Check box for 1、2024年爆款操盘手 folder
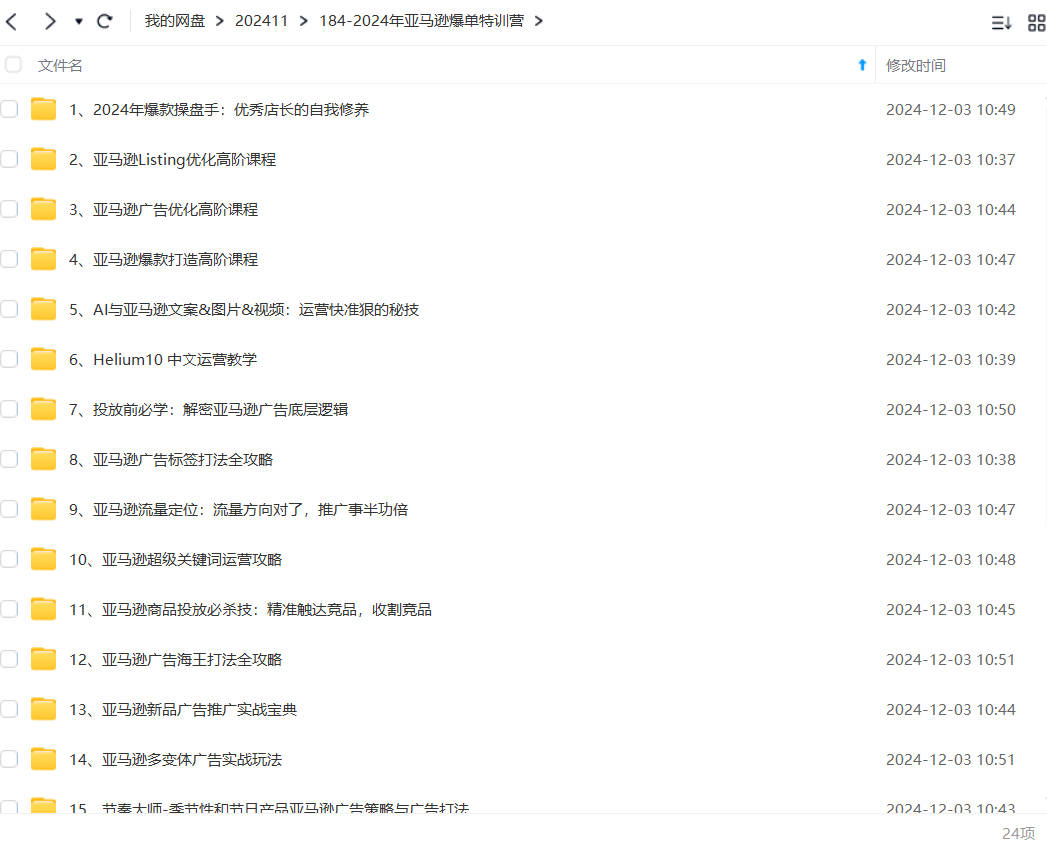Screen dimensions: 1047x850 tap(9, 109)
